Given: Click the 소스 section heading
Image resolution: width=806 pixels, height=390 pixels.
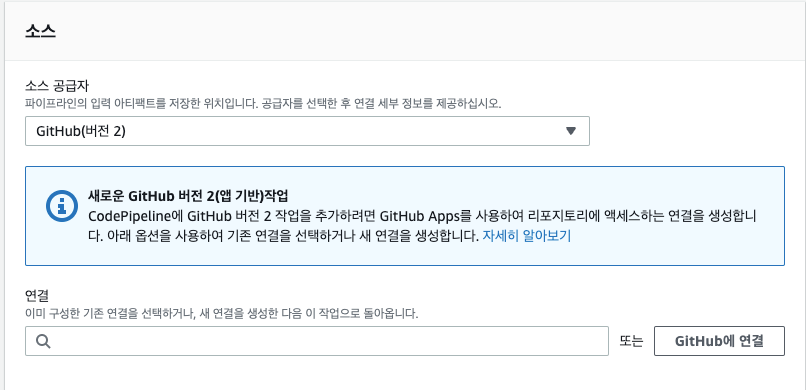Looking at the screenshot, I should pyautogui.click(x=40, y=31).
